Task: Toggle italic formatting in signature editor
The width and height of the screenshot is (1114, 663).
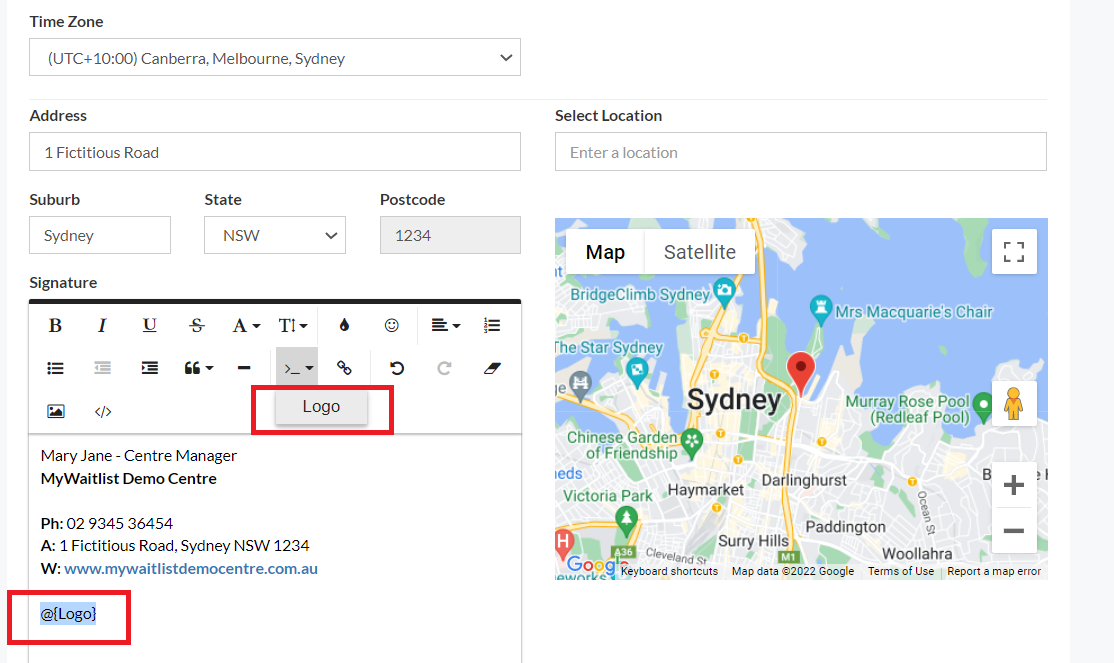Action: 102,325
